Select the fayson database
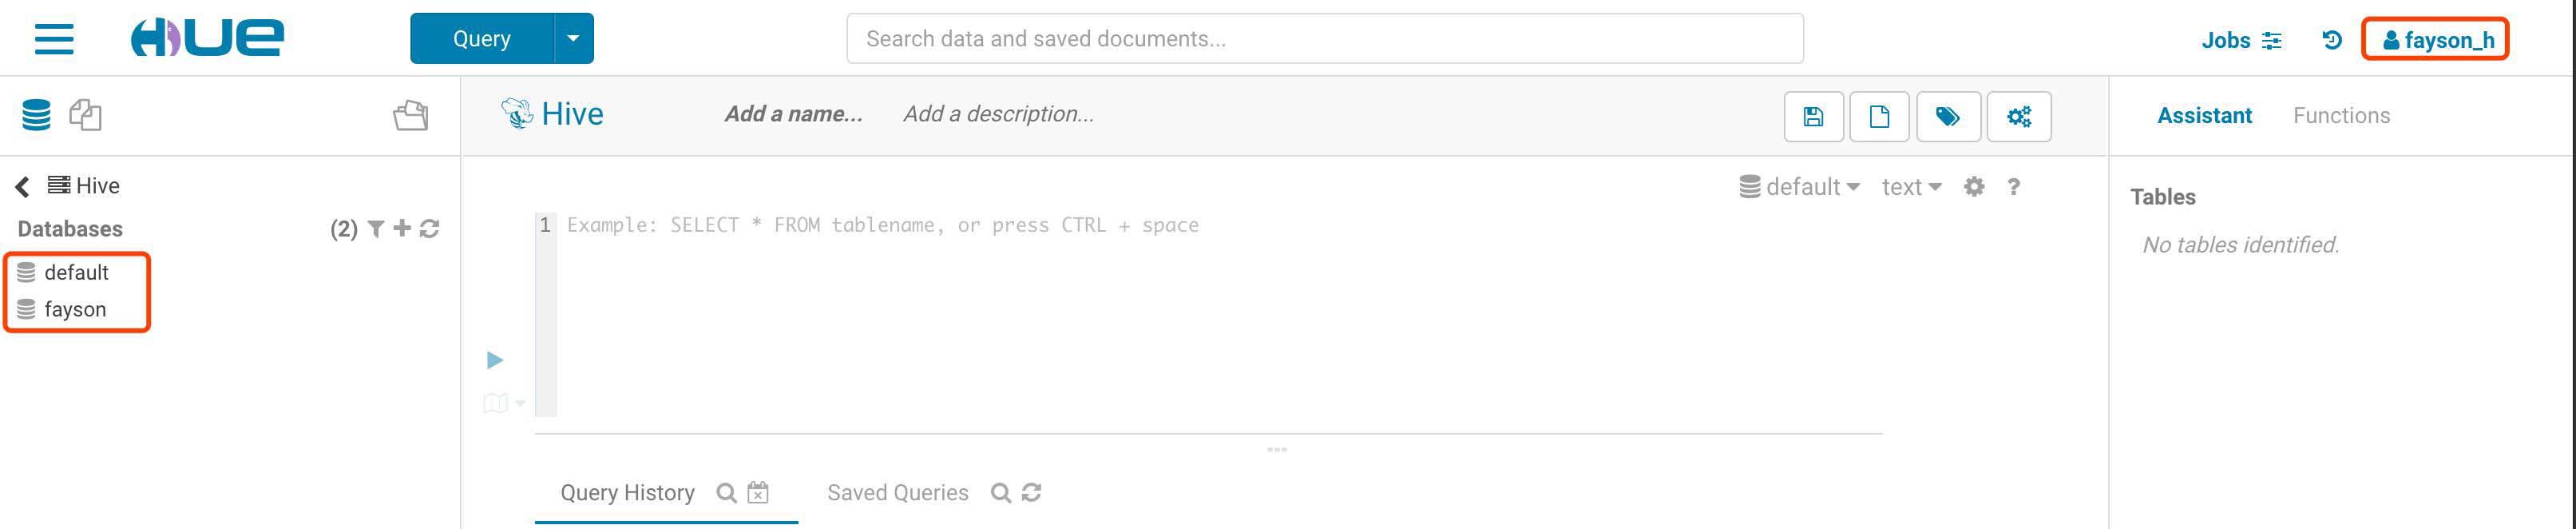This screenshot has width=2576, height=529. coord(75,310)
